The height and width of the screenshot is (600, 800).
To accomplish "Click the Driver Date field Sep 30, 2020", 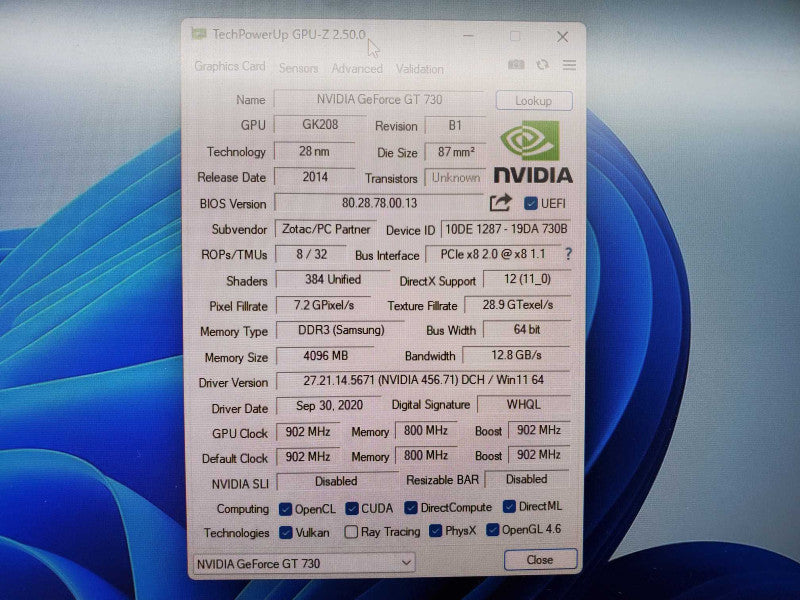I will point(329,406).
